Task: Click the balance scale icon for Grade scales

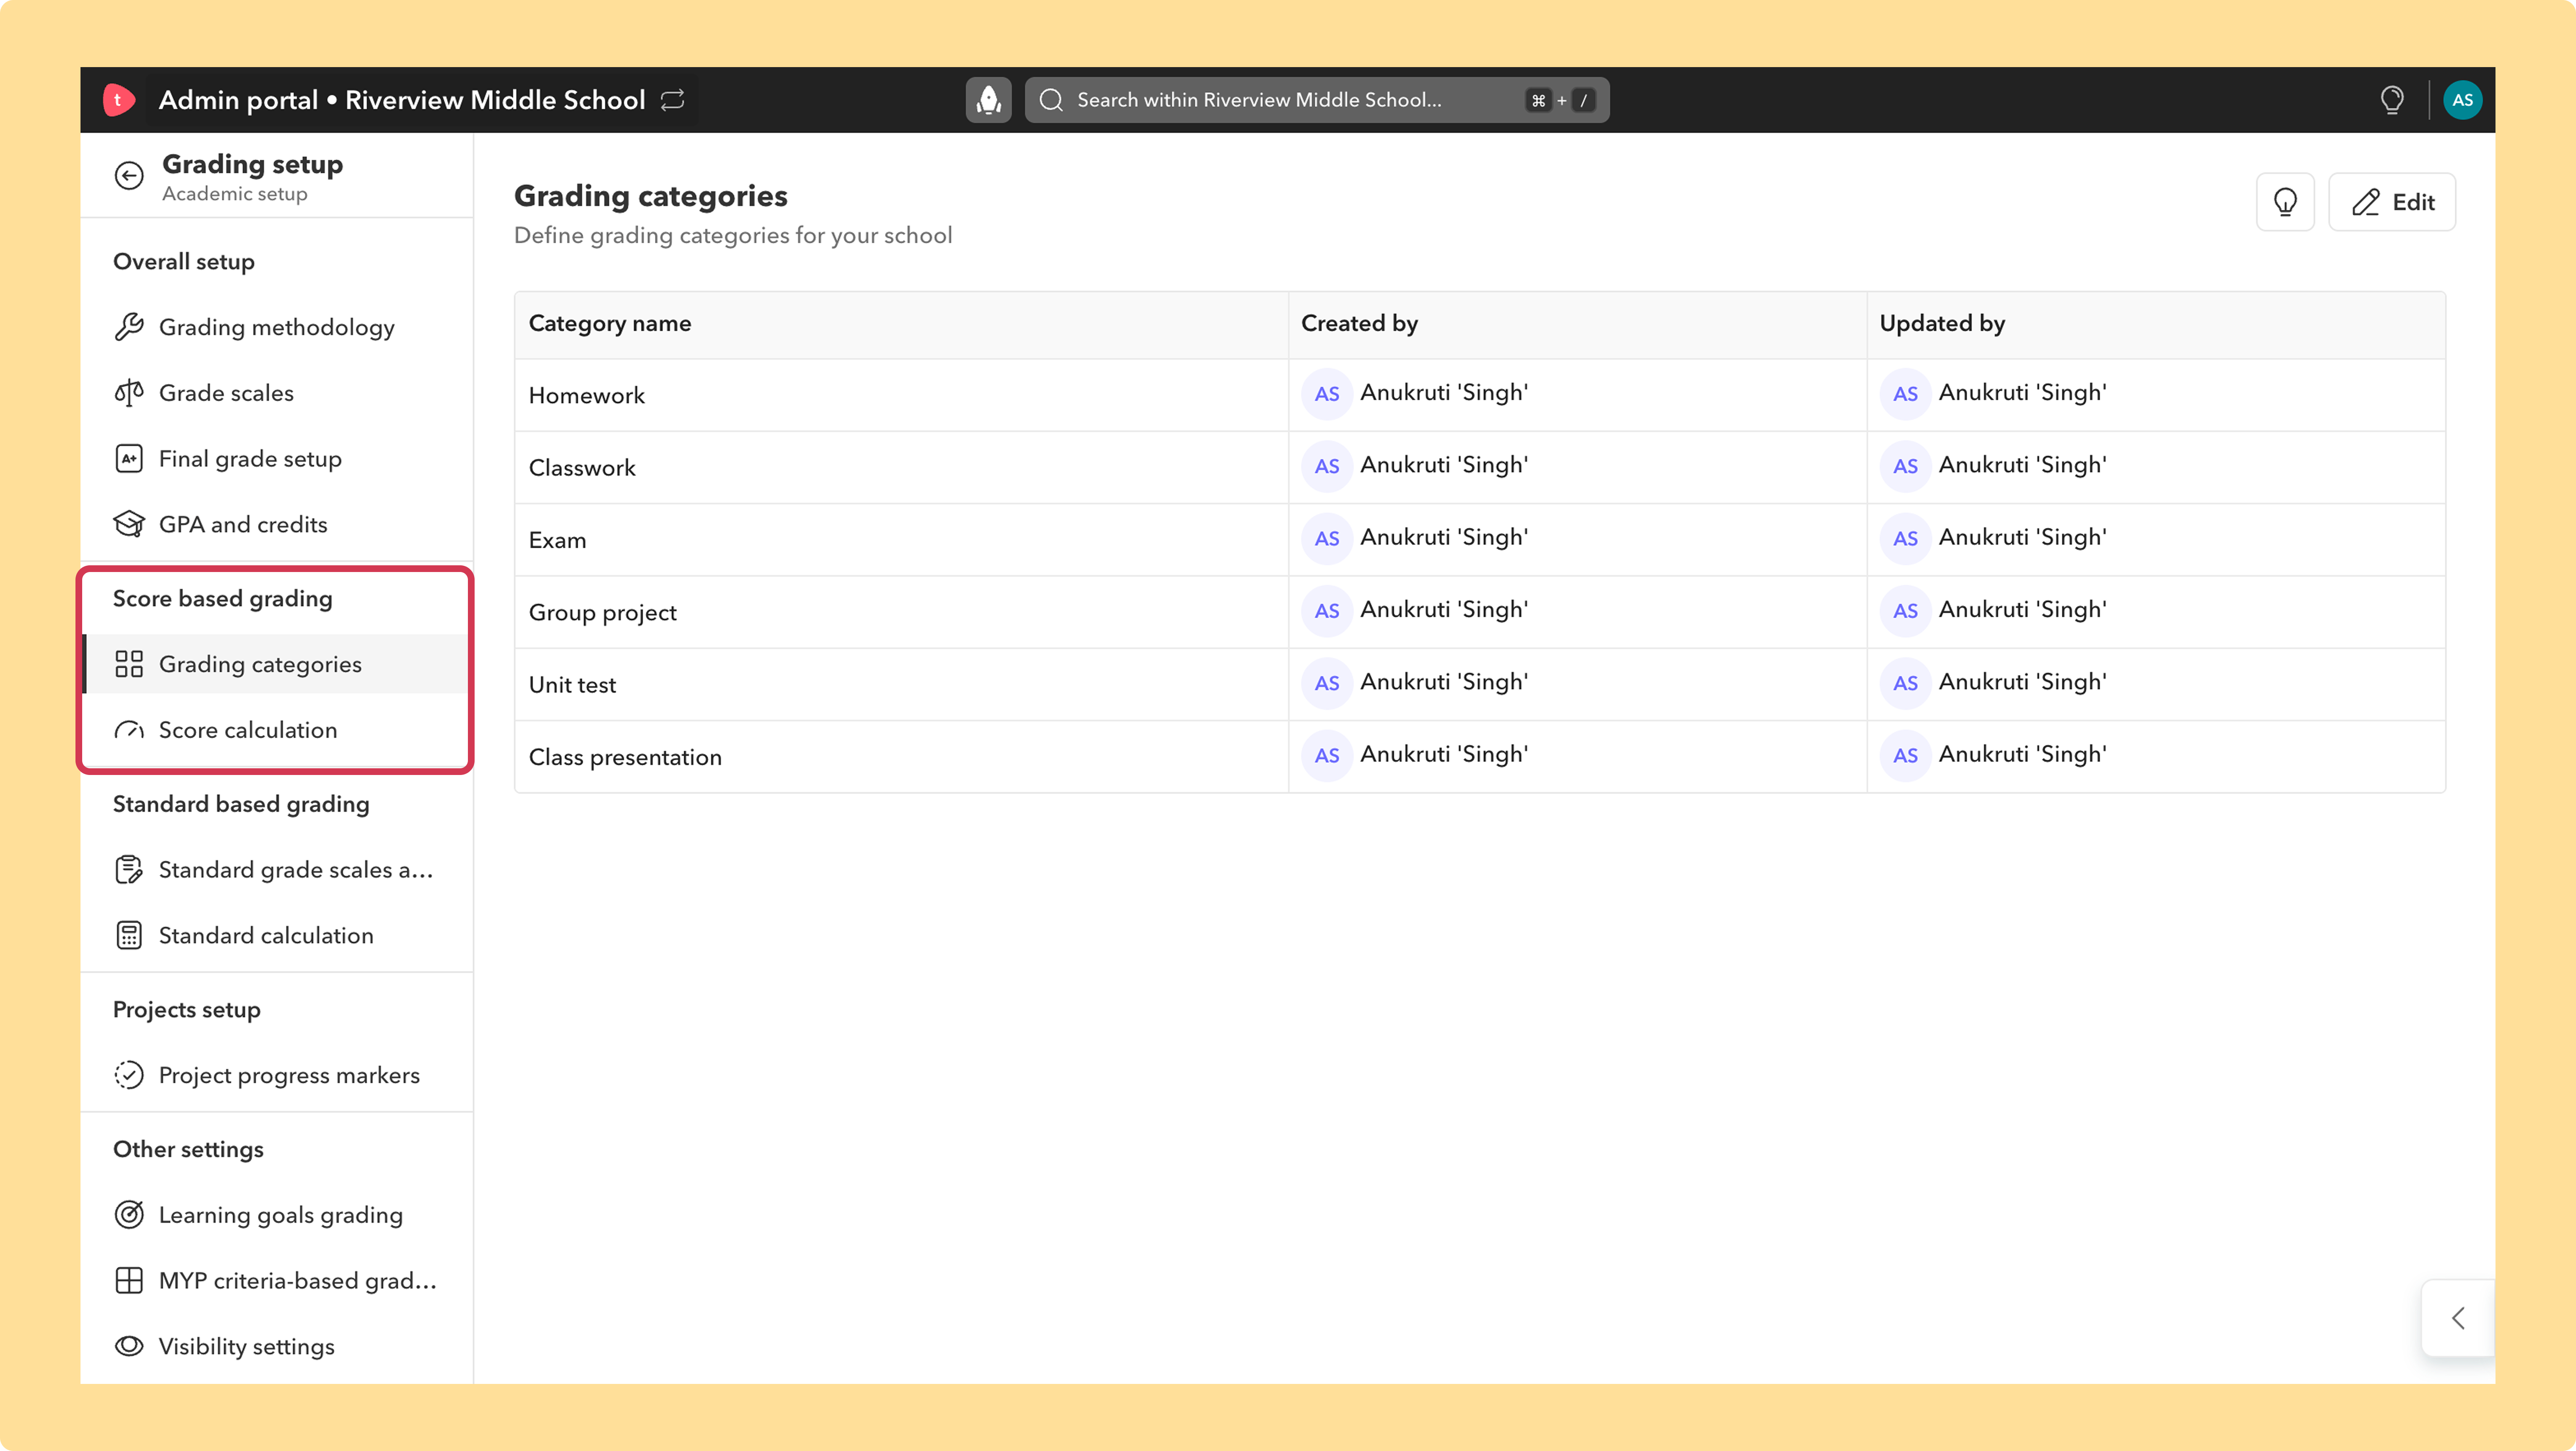Action: 129,393
